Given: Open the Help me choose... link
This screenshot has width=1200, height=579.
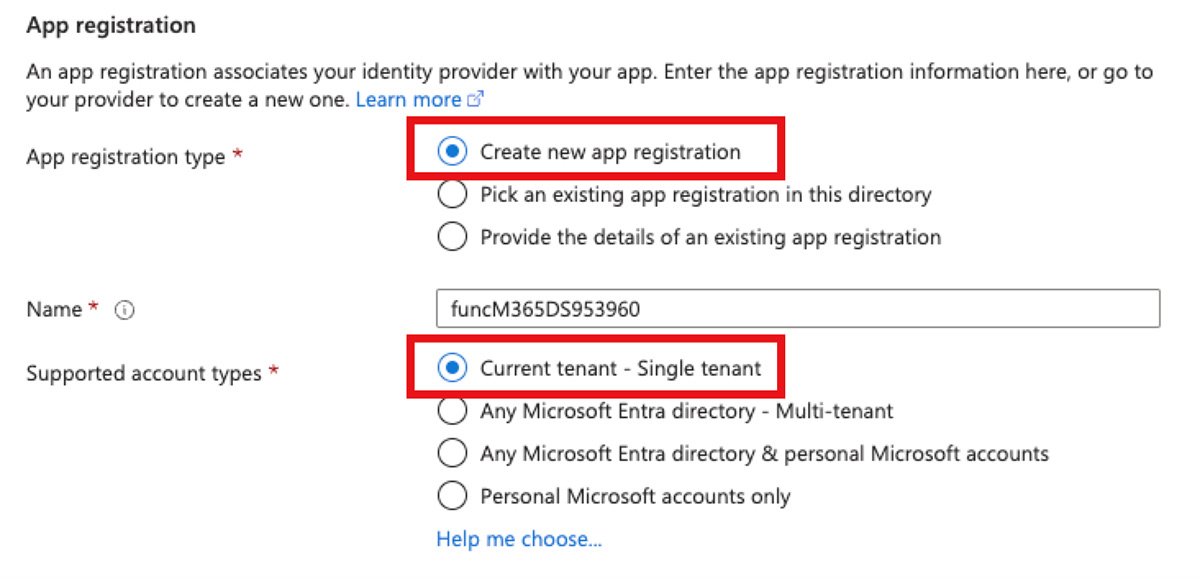Looking at the screenshot, I should click(519, 539).
